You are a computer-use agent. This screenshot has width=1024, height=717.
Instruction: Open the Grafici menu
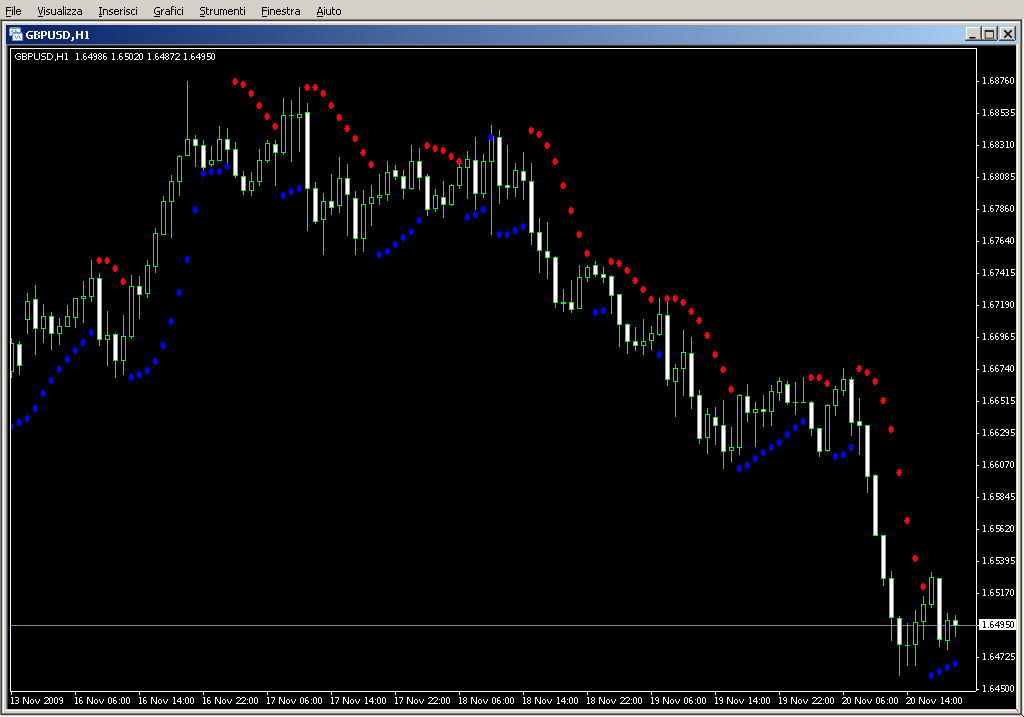tap(168, 11)
